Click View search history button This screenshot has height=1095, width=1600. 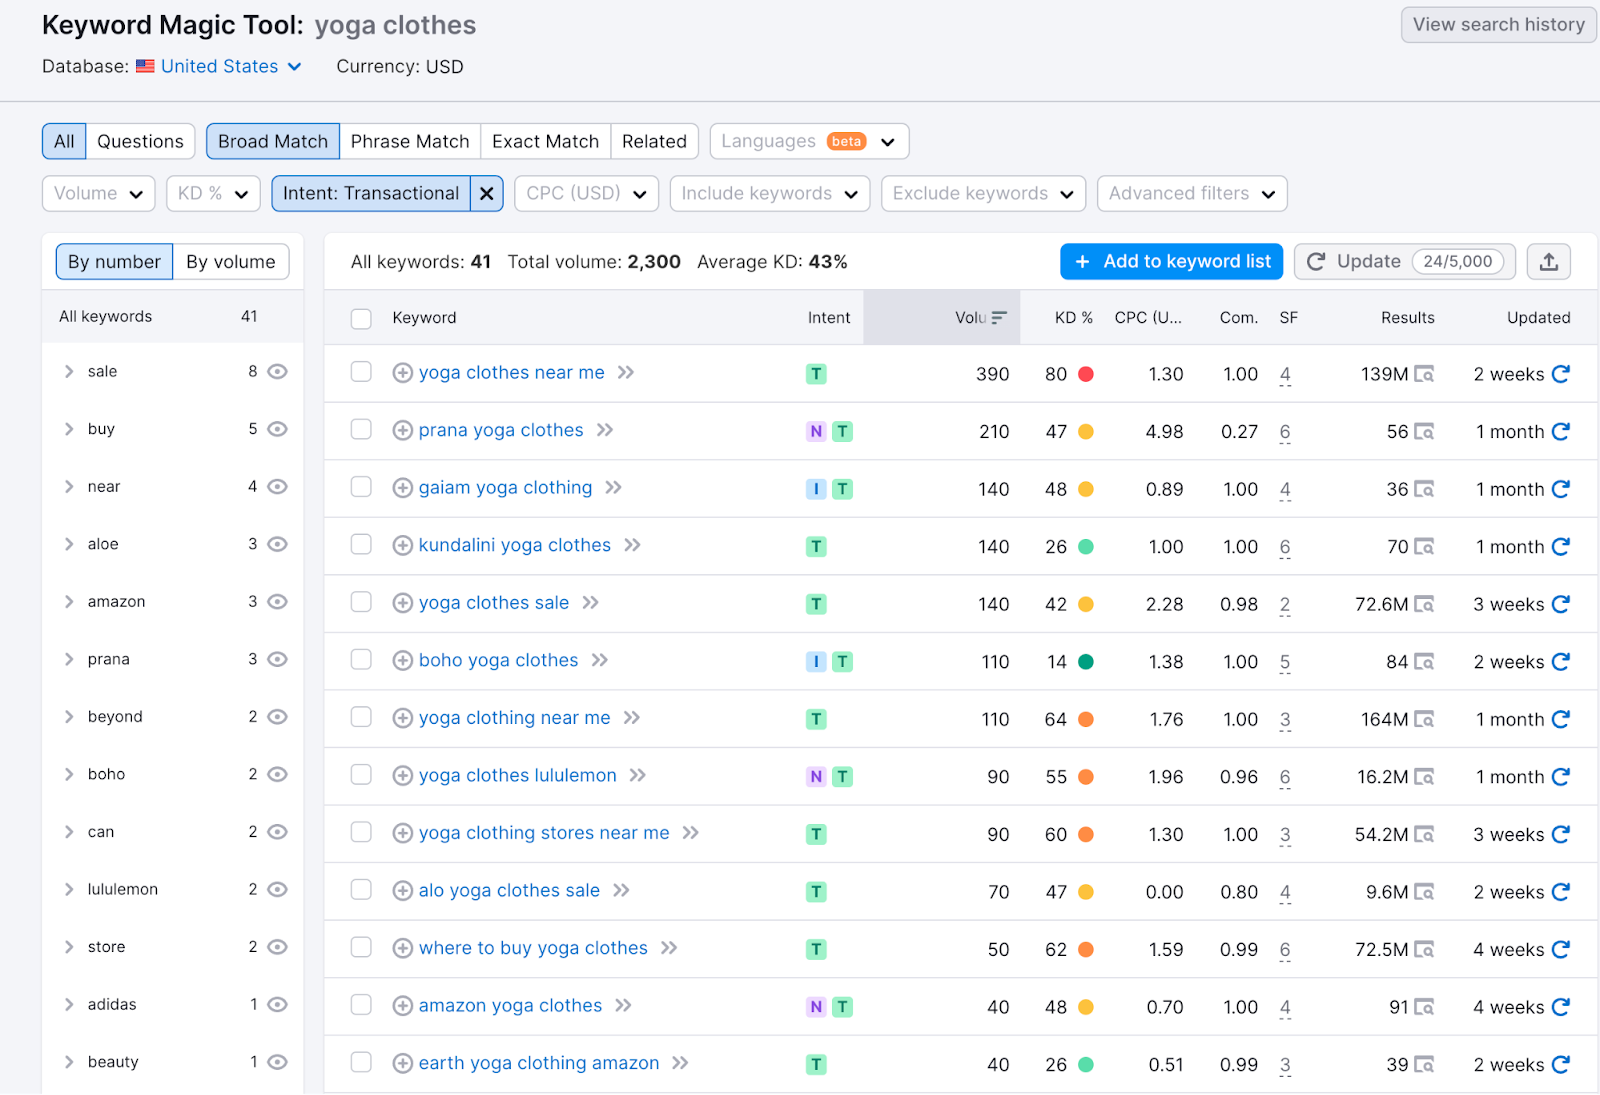point(1498,25)
